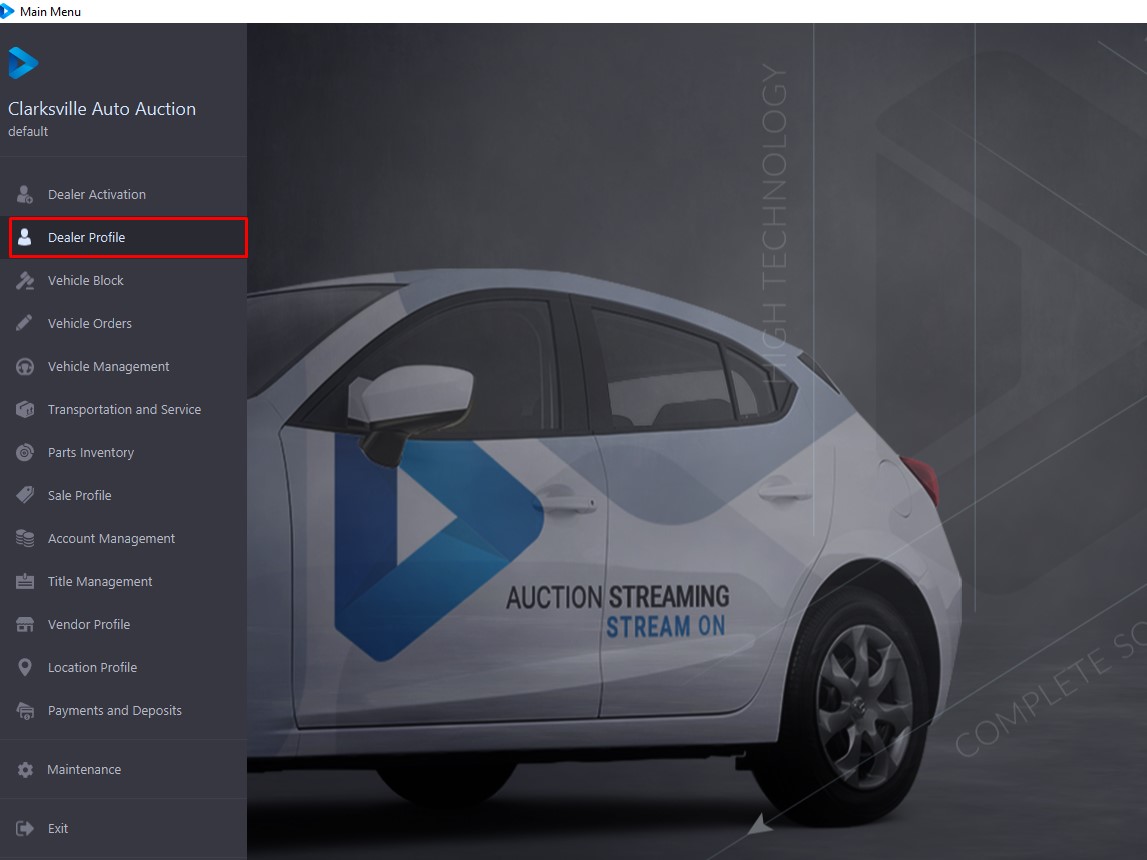Click the Vehicle Management steering wheel icon
The image size is (1147, 860).
coord(25,367)
